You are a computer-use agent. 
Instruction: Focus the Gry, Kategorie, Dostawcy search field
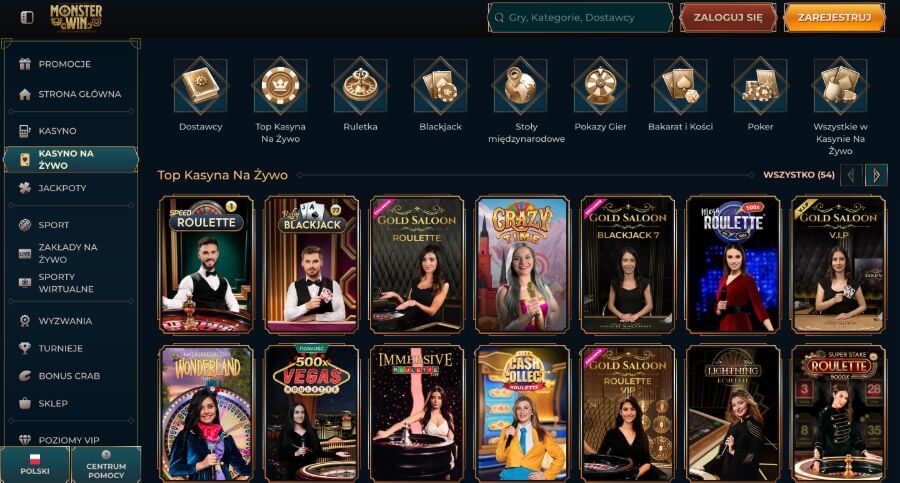pos(580,18)
